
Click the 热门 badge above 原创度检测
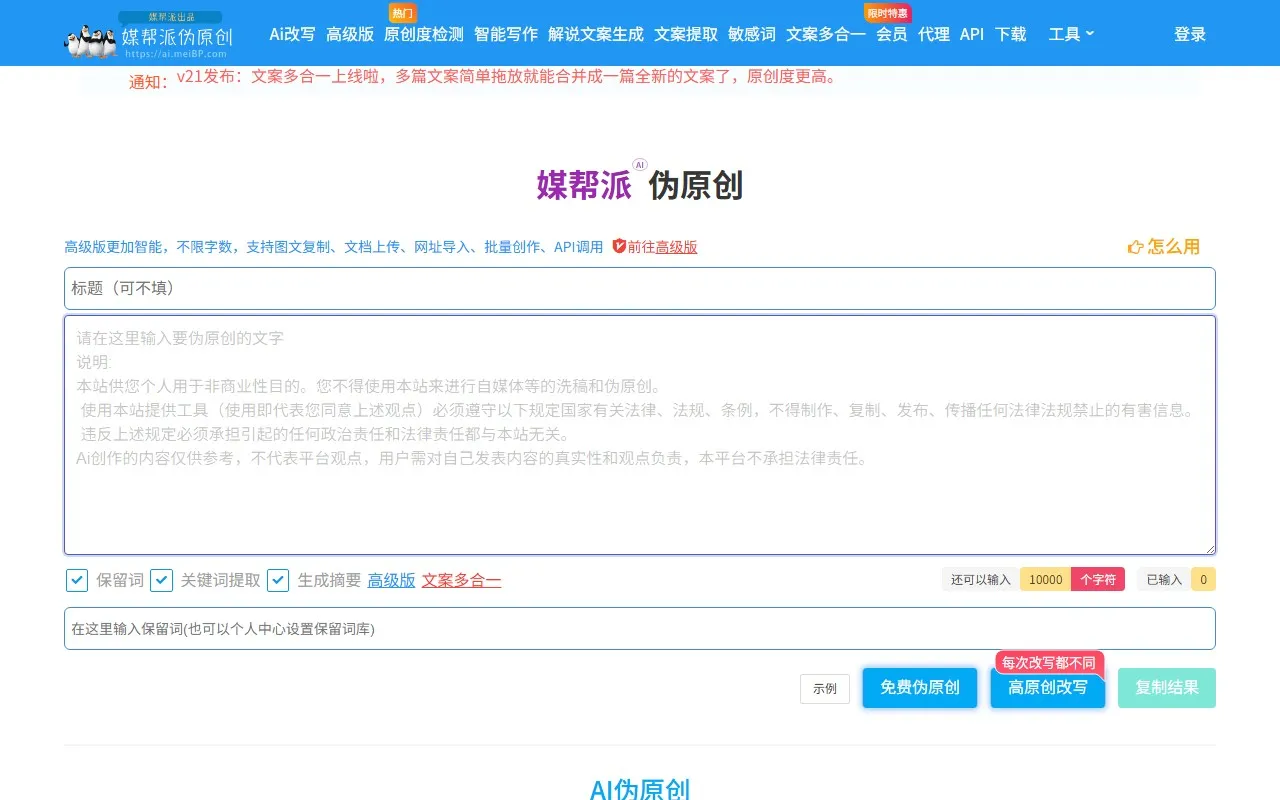(x=402, y=13)
